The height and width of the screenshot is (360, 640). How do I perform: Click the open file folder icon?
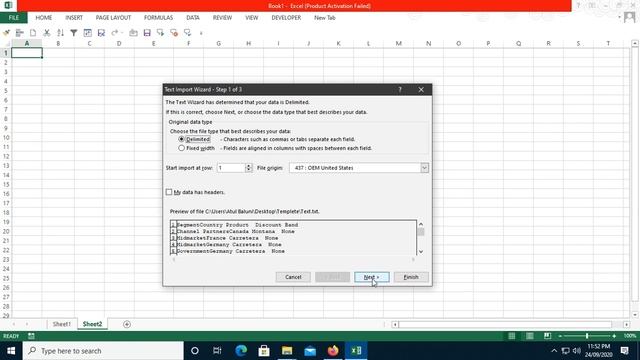tap(133, 33)
